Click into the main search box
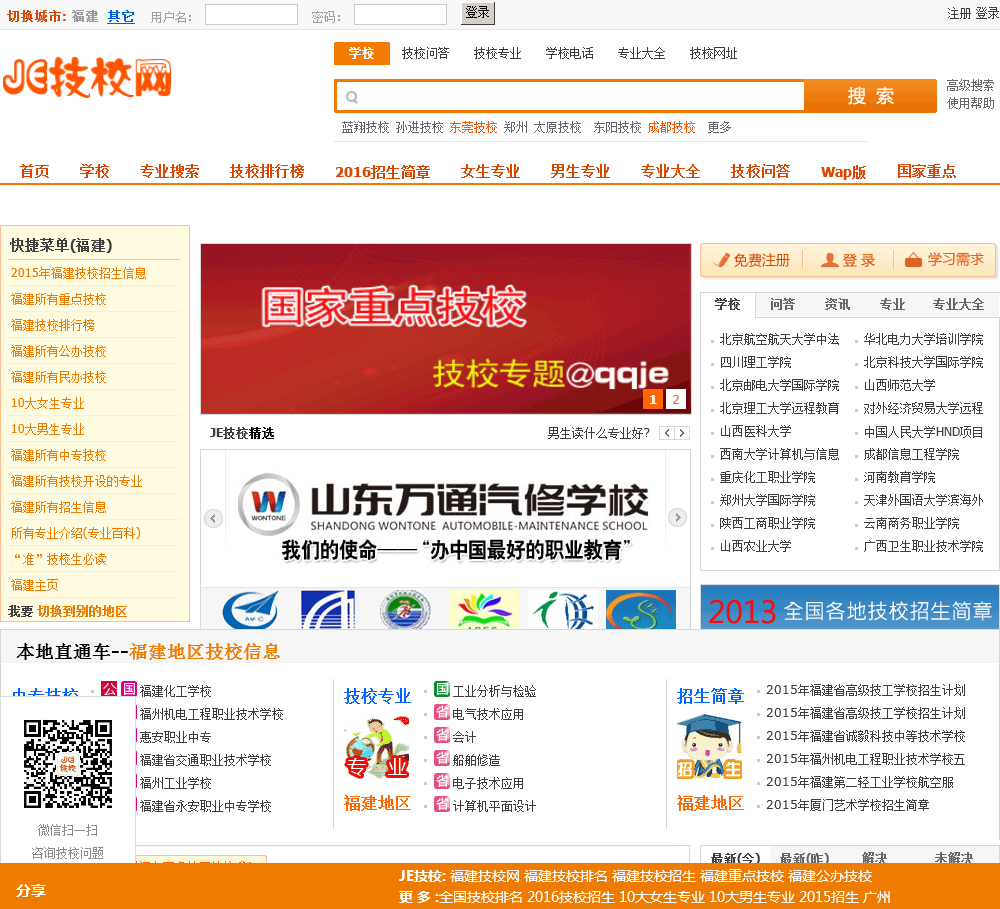The image size is (1000, 909). click(570, 96)
